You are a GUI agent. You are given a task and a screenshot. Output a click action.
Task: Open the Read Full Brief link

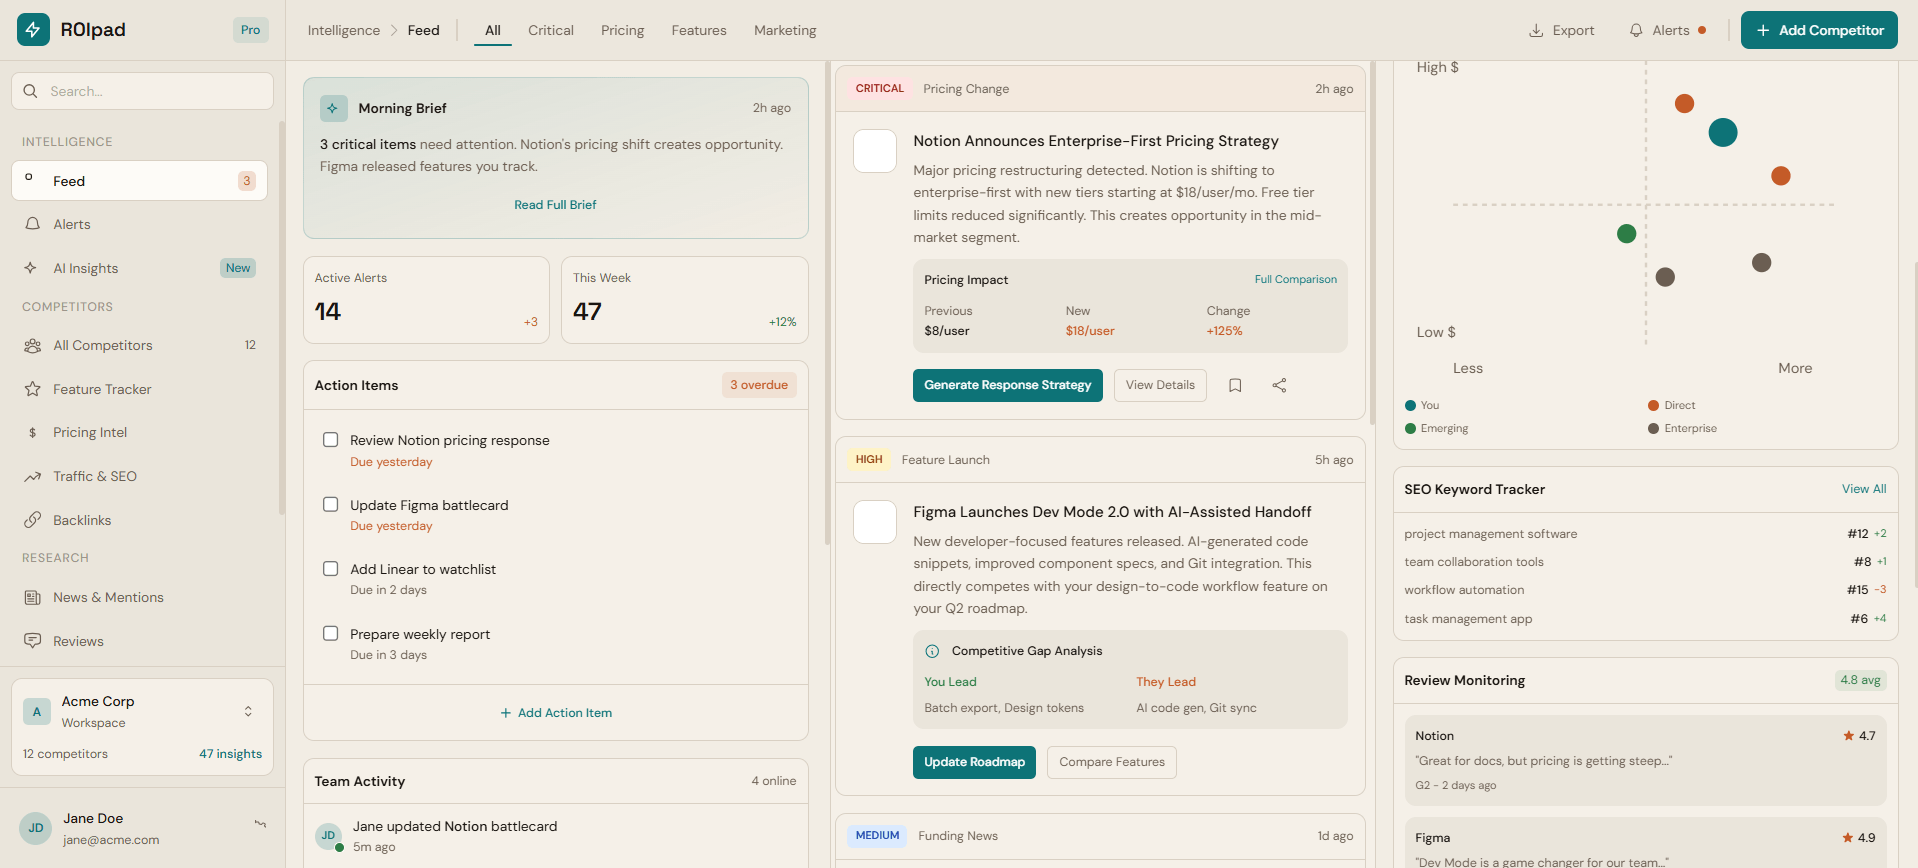pos(555,205)
